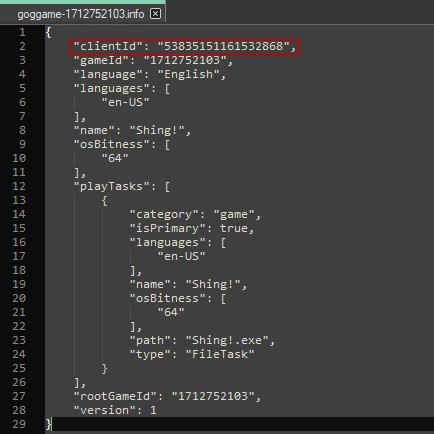Click the "rootGameId" key
The image size is (434, 434).
pyautogui.click(x=115, y=396)
